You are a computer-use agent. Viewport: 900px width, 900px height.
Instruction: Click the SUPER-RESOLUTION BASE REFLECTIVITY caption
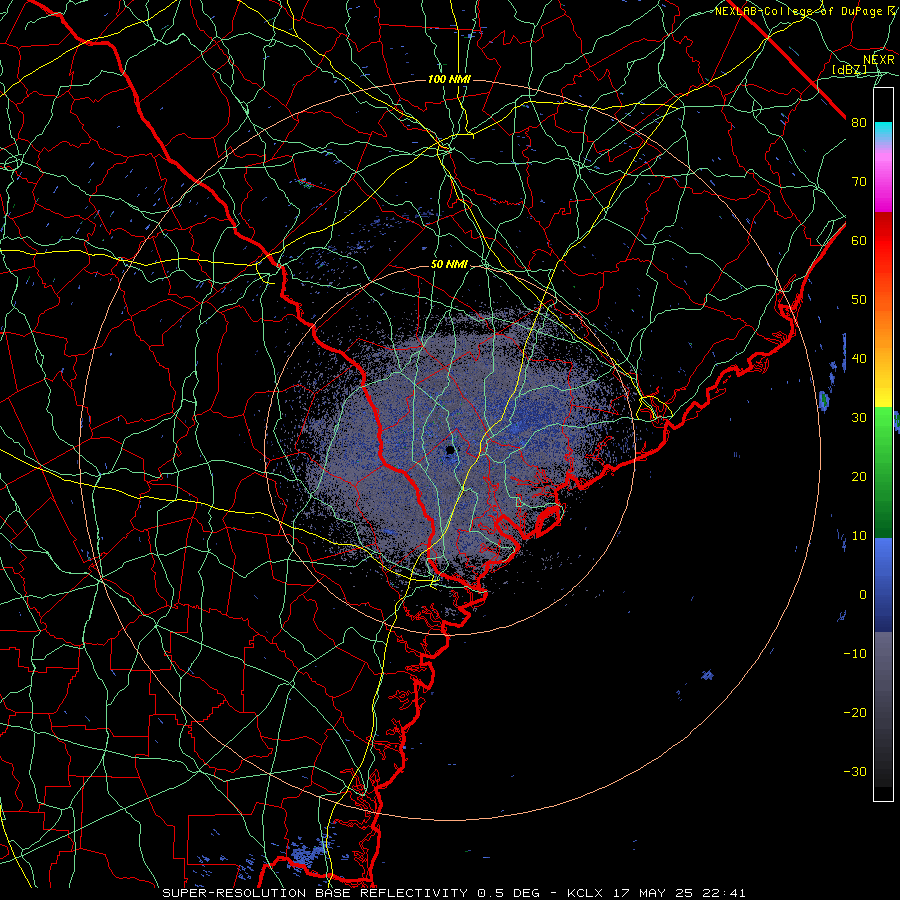(315, 893)
